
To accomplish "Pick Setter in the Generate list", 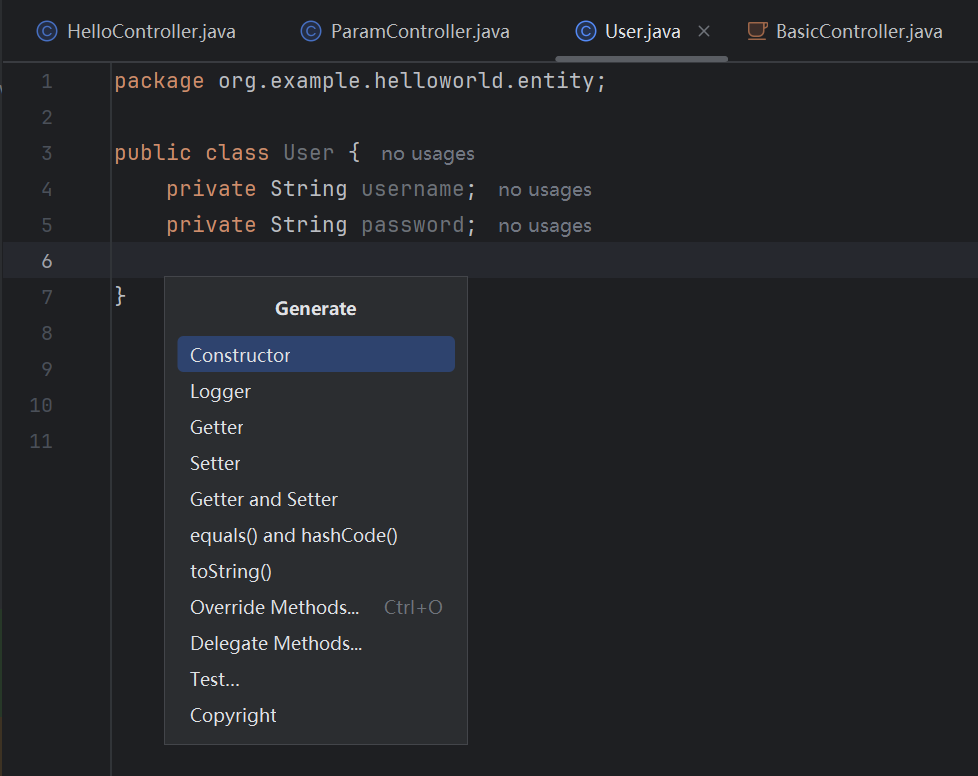I will (215, 463).
